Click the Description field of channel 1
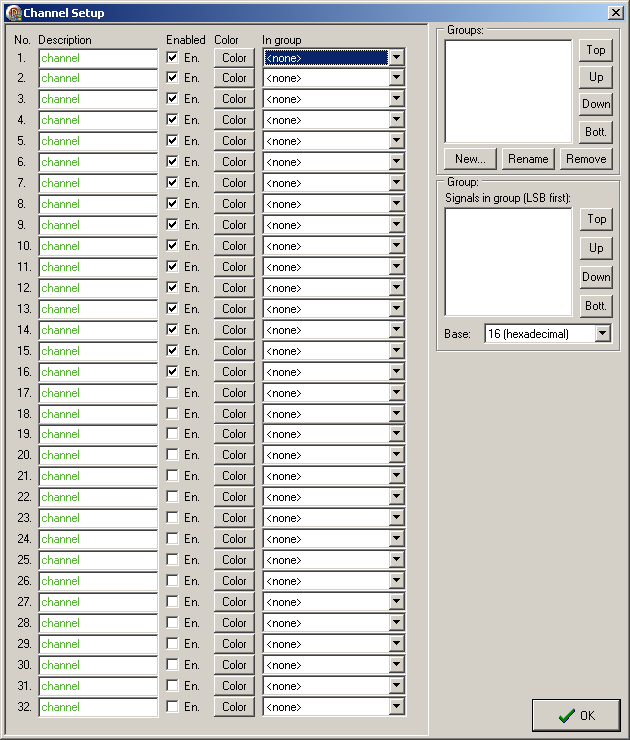Image resolution: width=630 pixels, height=740 pixels. click(98, 58)
